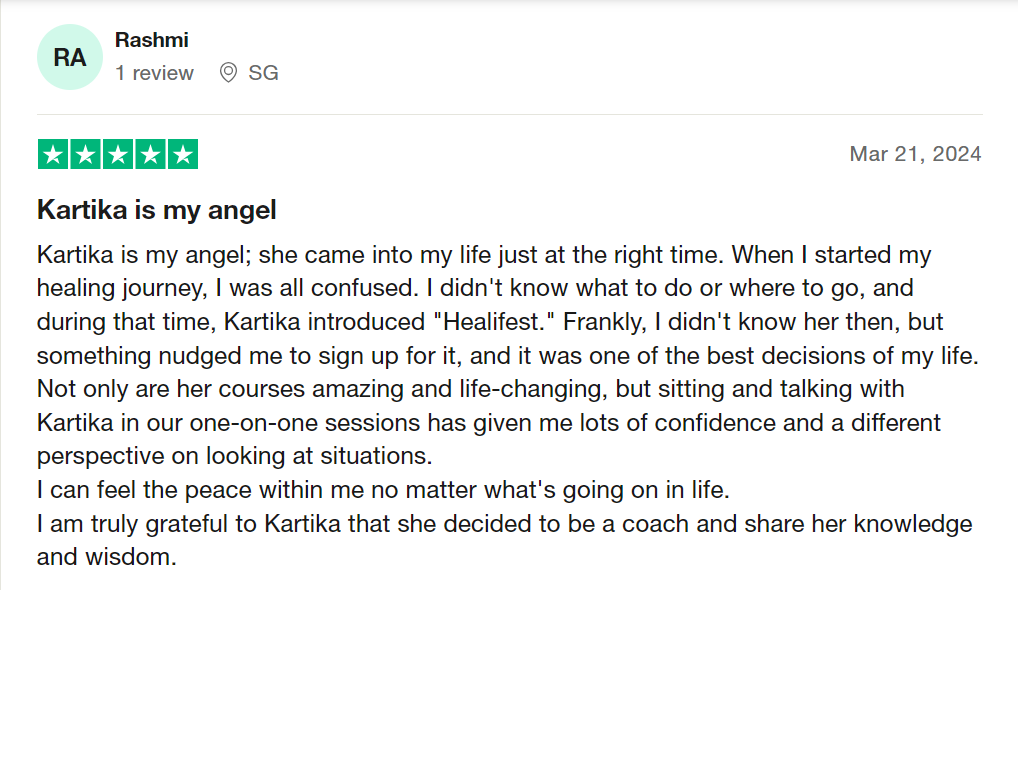Click the location pin icon
This screenshot has height=784, width=1018.
point(228,73)
